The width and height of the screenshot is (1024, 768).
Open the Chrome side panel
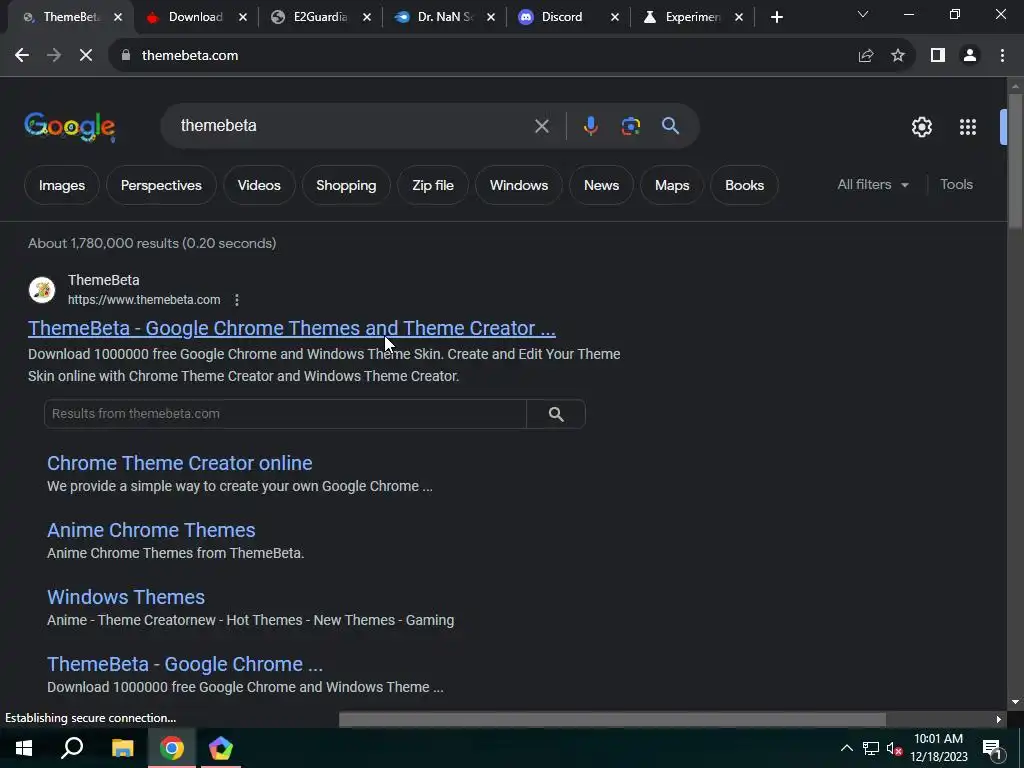938,56
